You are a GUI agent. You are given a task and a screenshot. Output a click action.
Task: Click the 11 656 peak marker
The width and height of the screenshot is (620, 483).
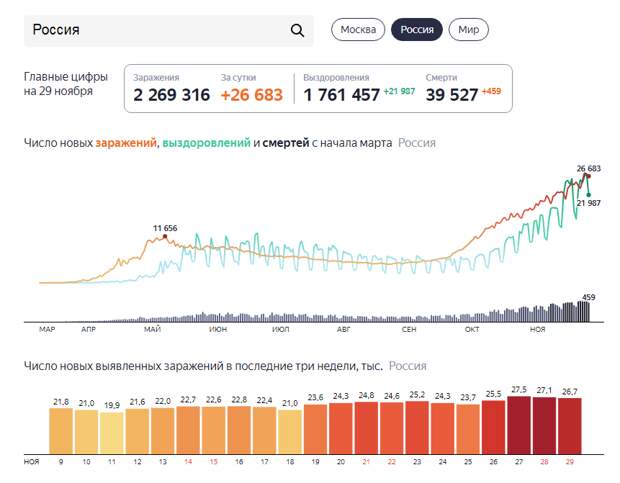(x=165, y=236)
